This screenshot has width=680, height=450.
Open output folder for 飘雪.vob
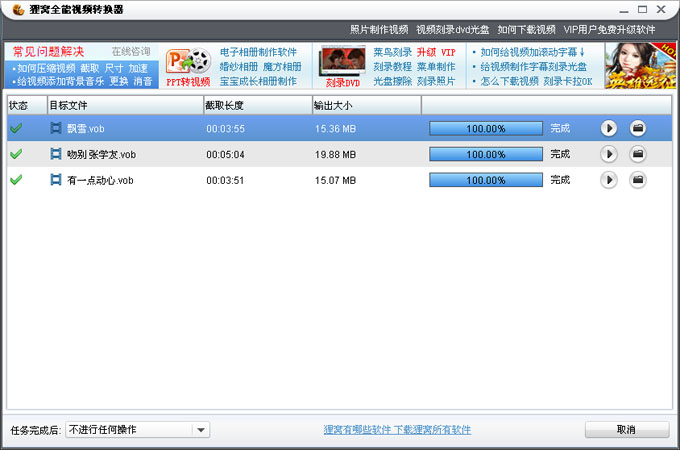tap(638, 128)
